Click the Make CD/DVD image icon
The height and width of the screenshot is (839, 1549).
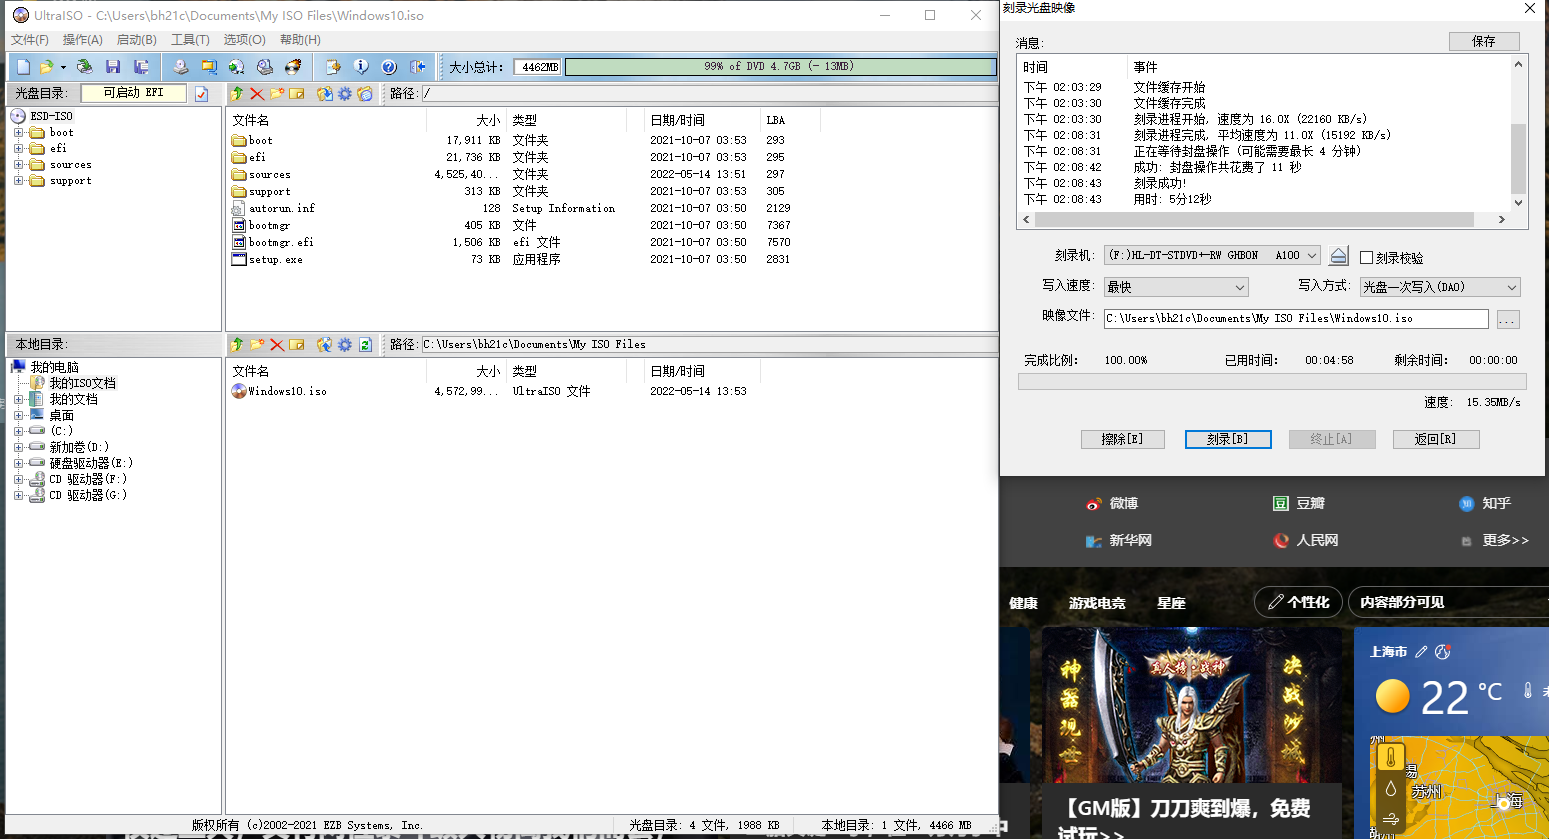click(181, 67)
